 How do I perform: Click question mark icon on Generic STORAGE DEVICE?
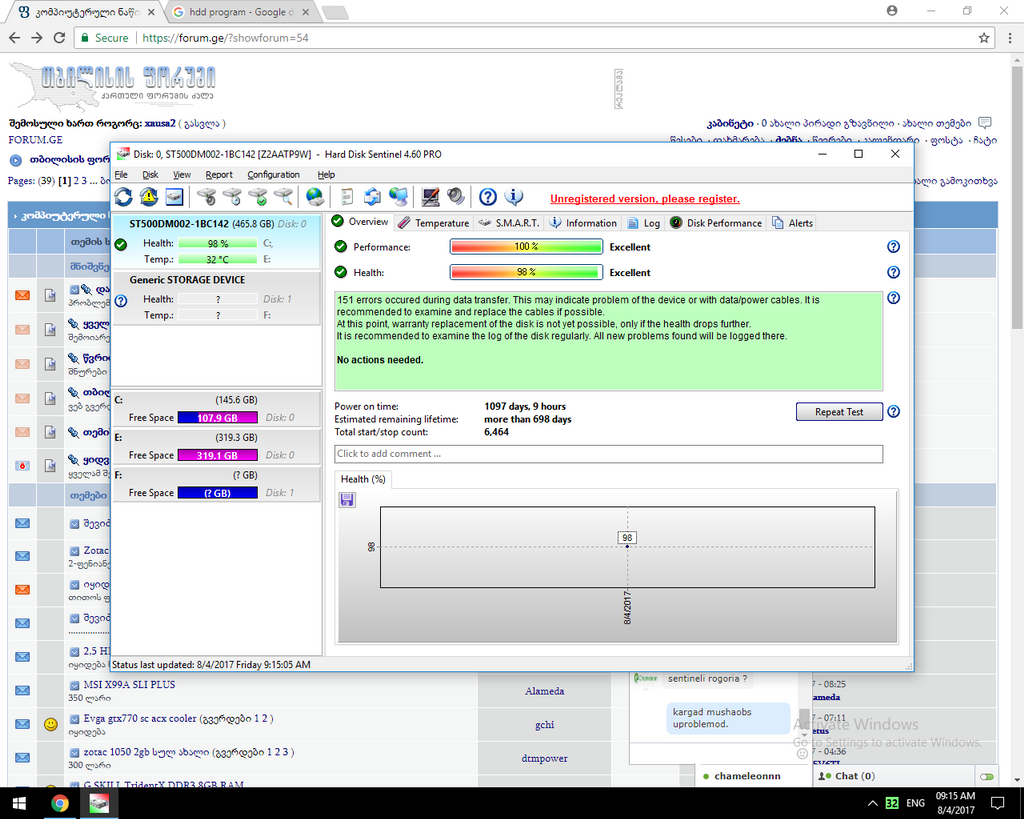(121, 301)
